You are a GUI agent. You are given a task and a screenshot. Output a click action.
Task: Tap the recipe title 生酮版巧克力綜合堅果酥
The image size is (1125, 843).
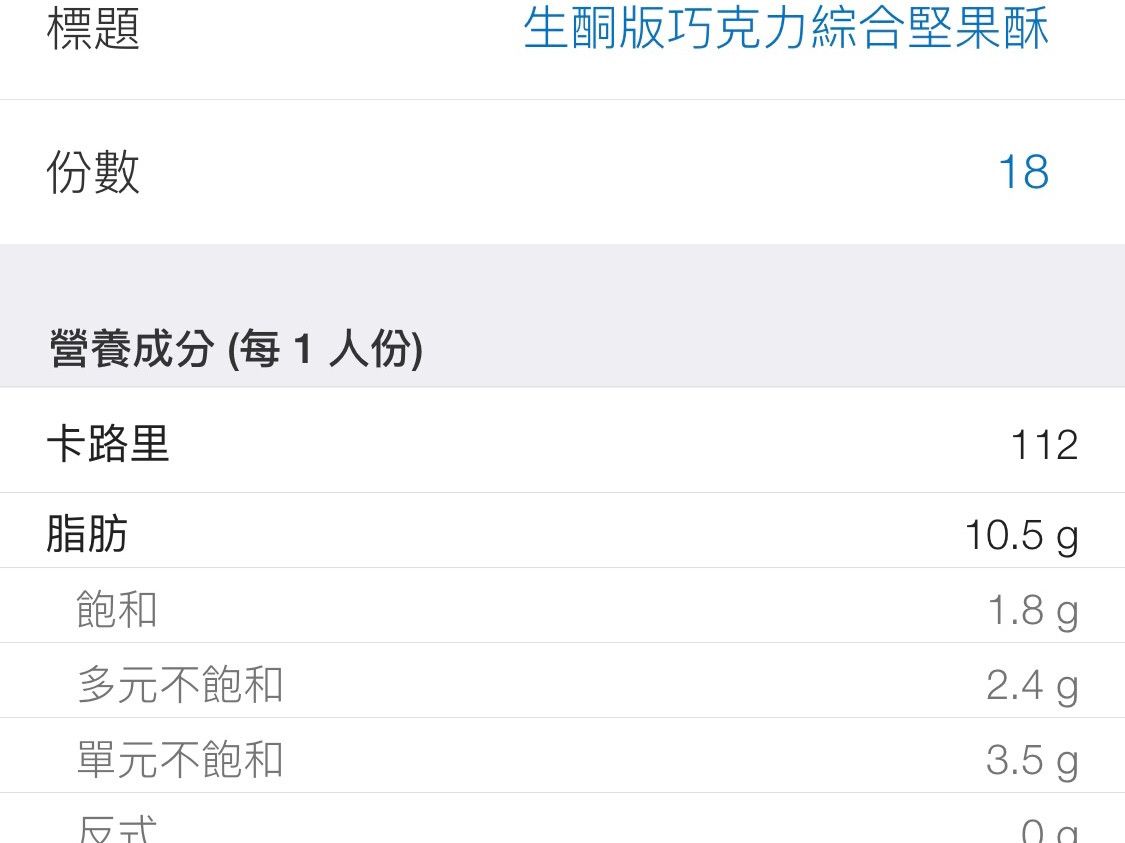click(785, 29)
